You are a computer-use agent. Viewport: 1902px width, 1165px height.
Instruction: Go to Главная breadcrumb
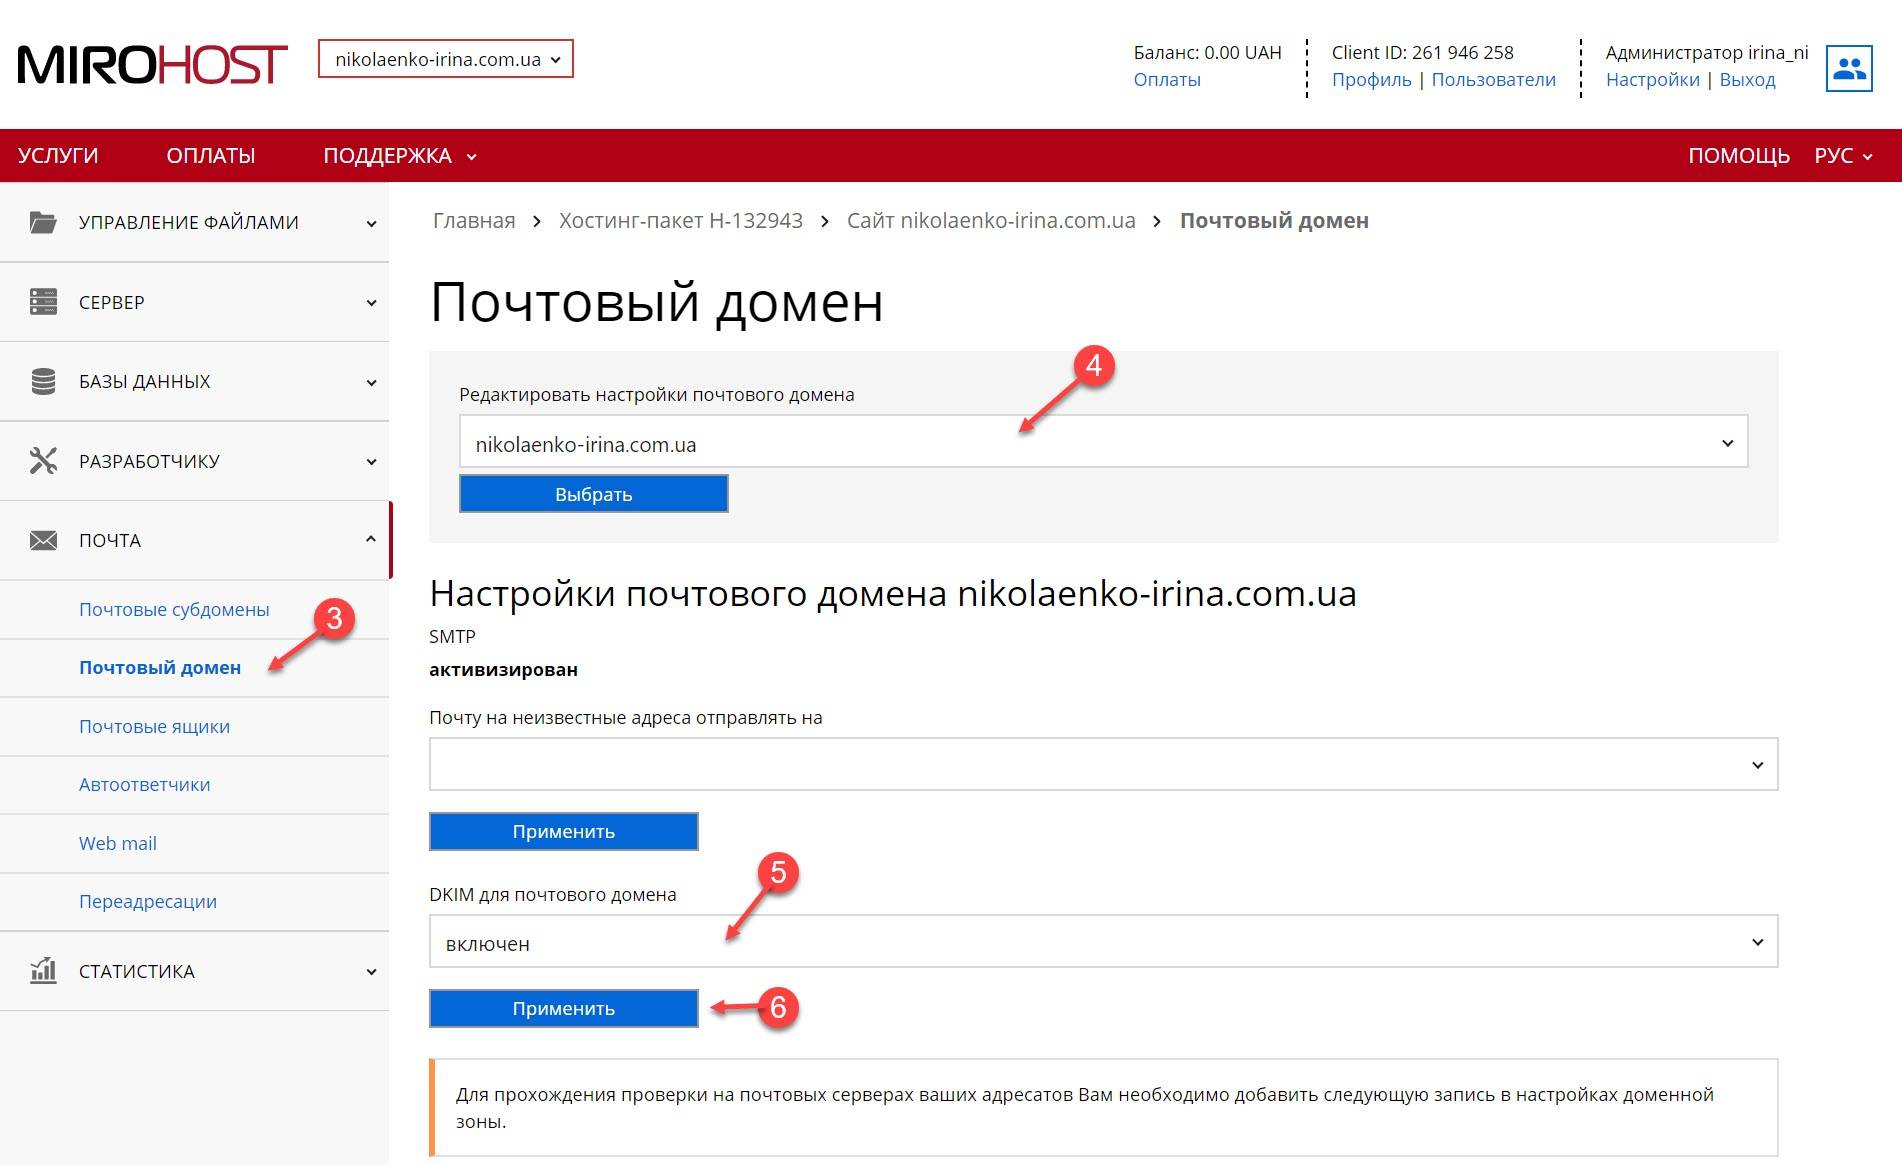[474, 220]
